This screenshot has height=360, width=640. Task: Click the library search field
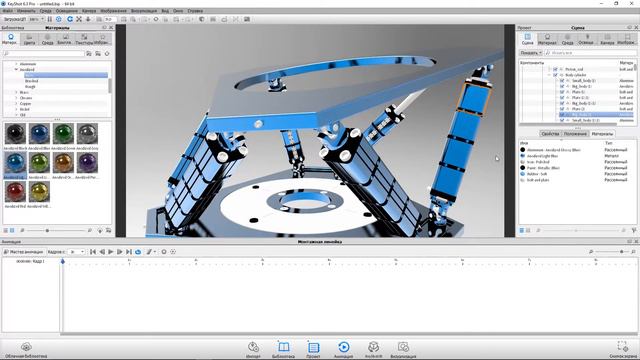point(43,53)
